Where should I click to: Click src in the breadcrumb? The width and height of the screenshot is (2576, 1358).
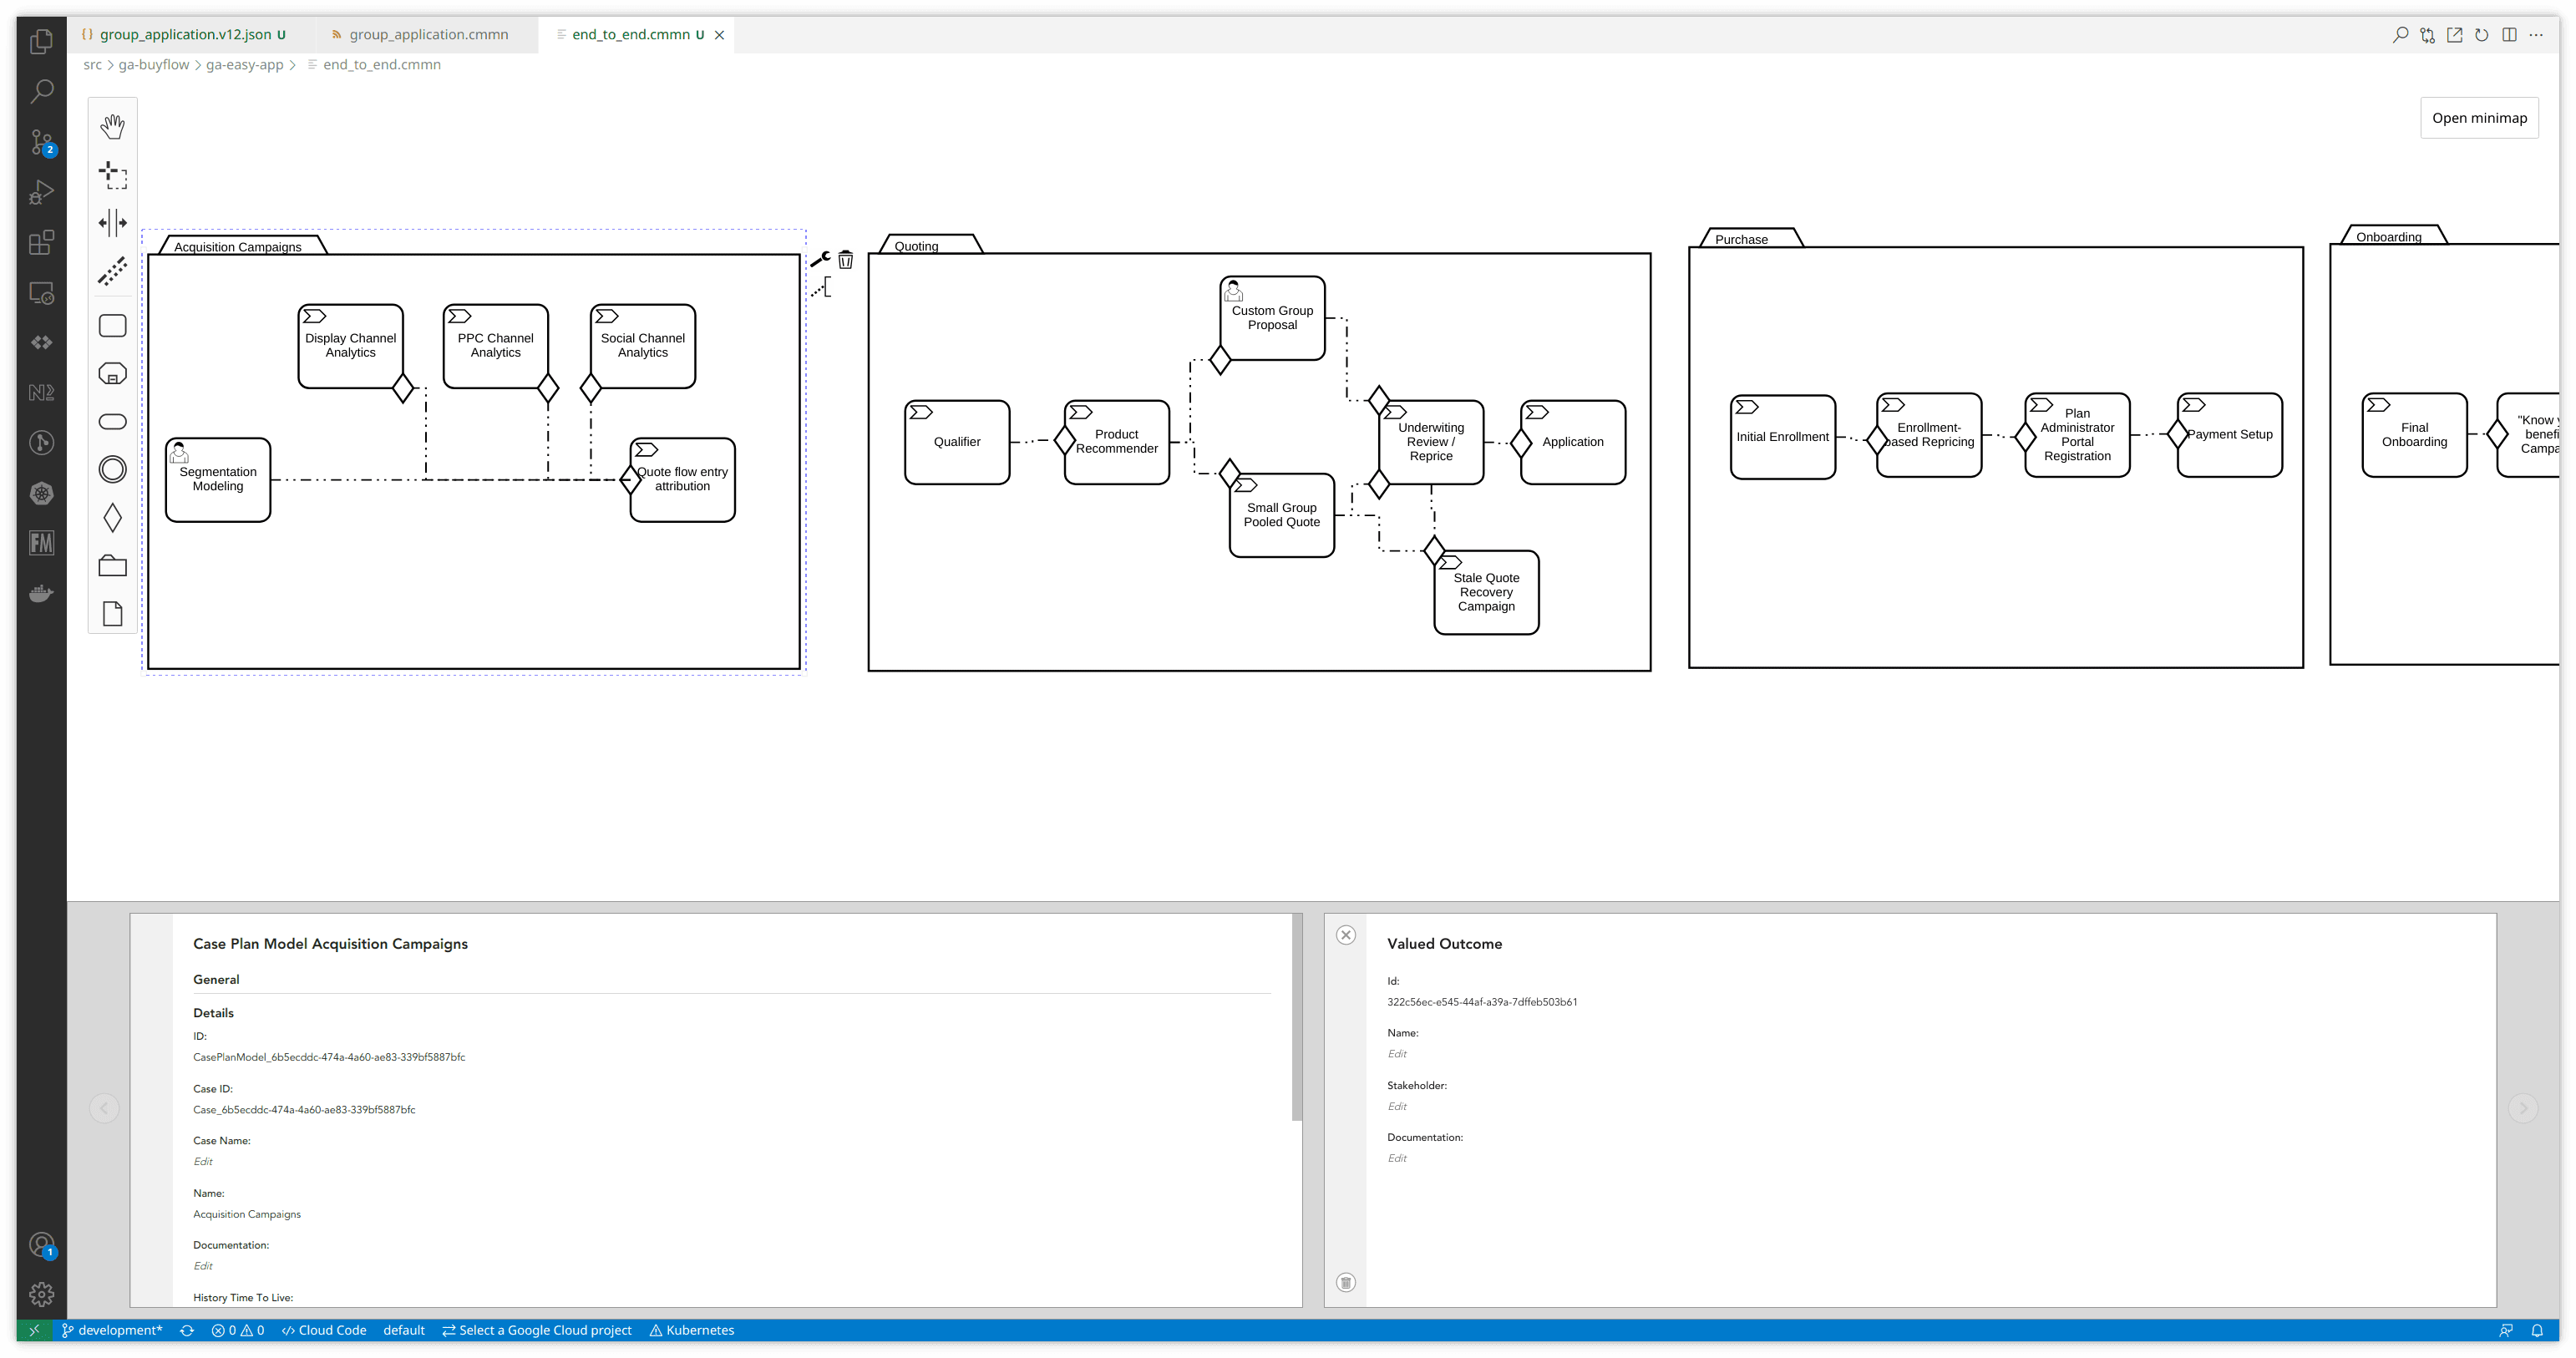[92, 64]
